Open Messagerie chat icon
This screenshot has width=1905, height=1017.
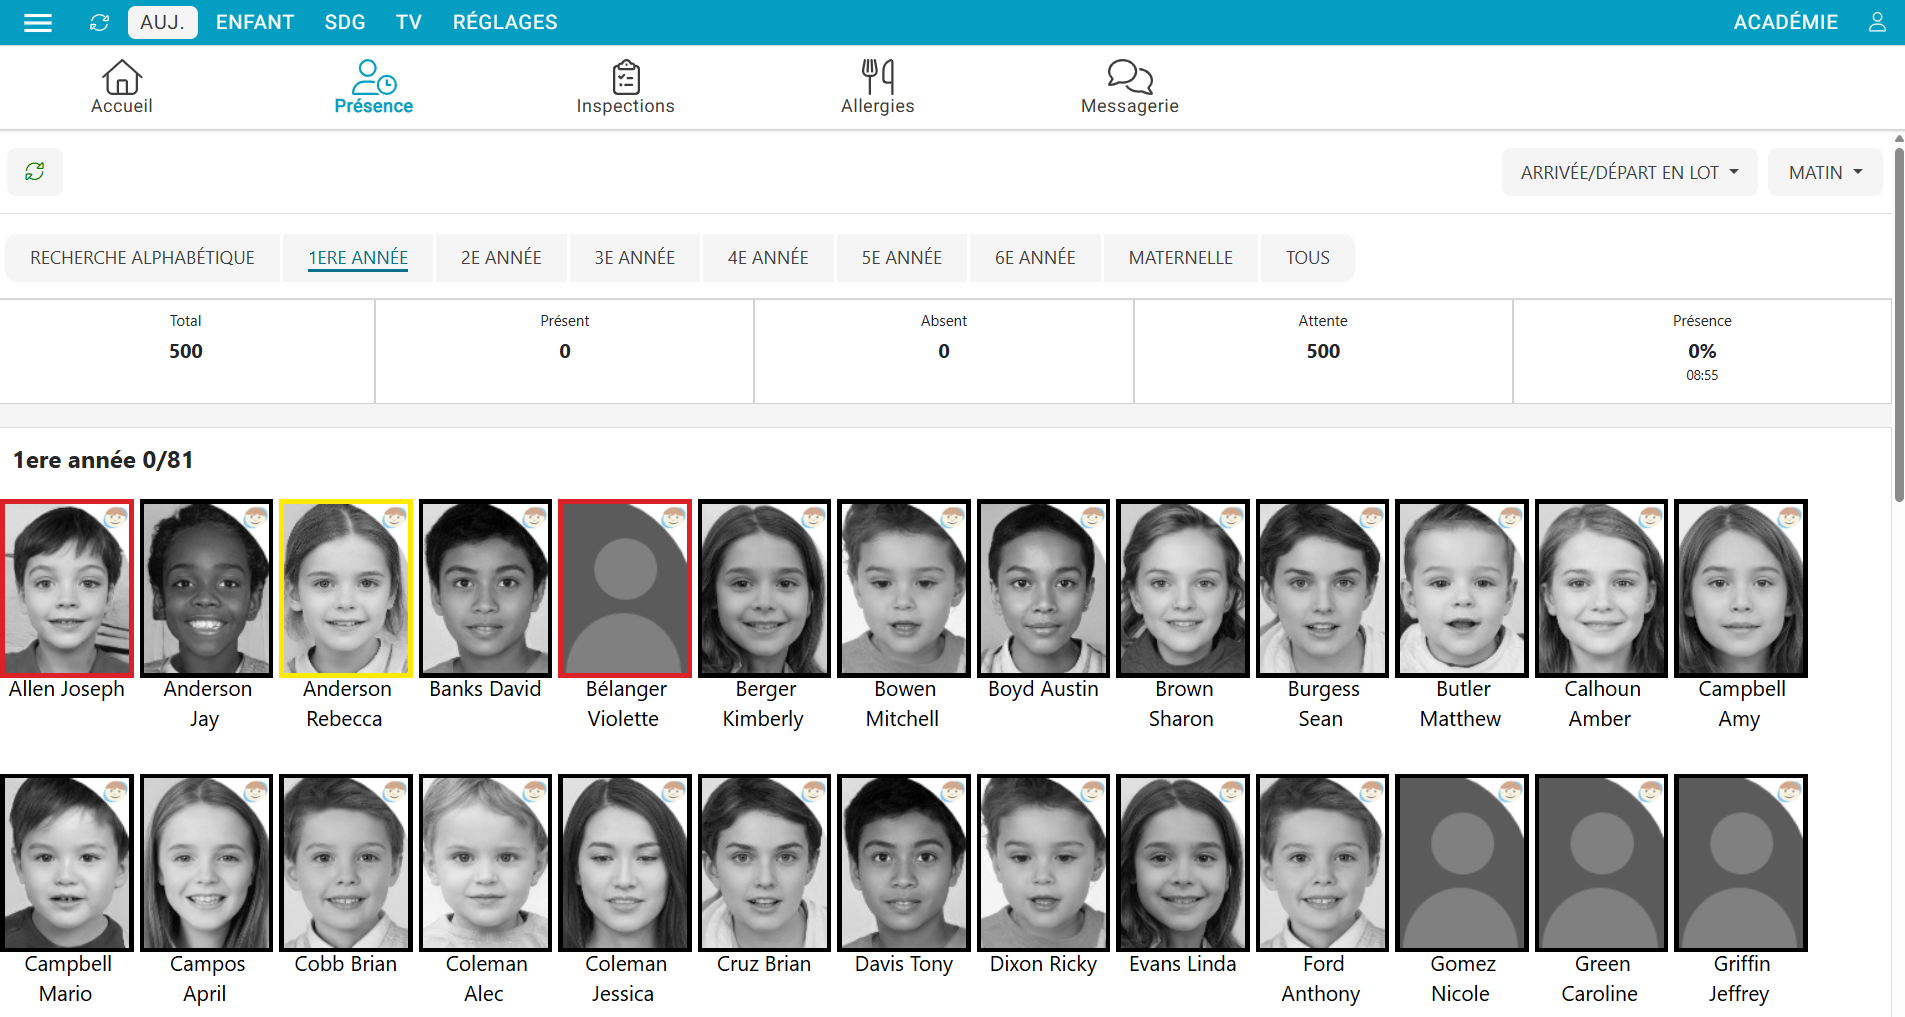pos(1129,78)
